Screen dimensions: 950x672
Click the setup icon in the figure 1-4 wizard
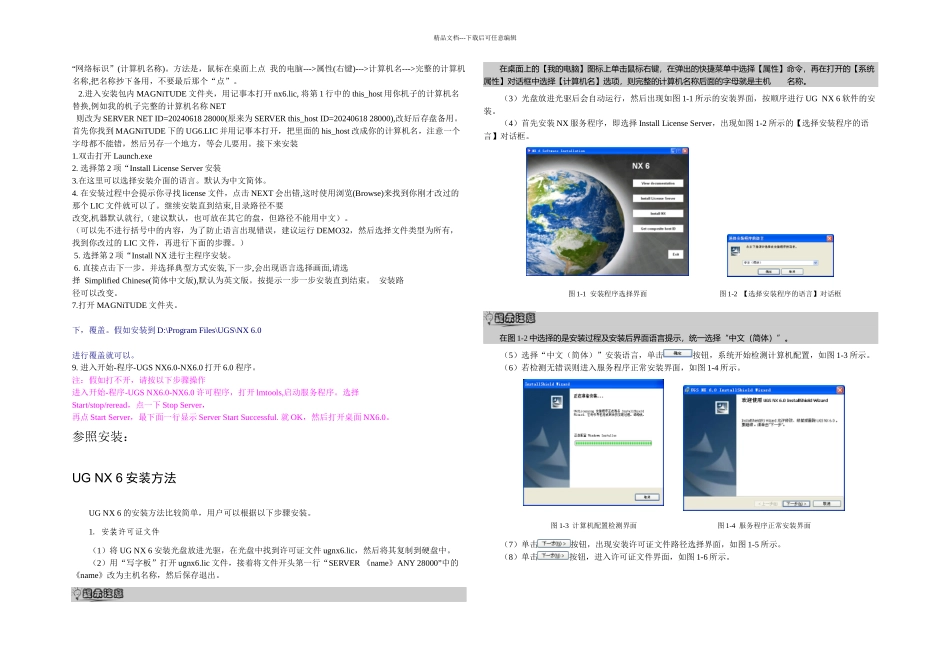722,408
